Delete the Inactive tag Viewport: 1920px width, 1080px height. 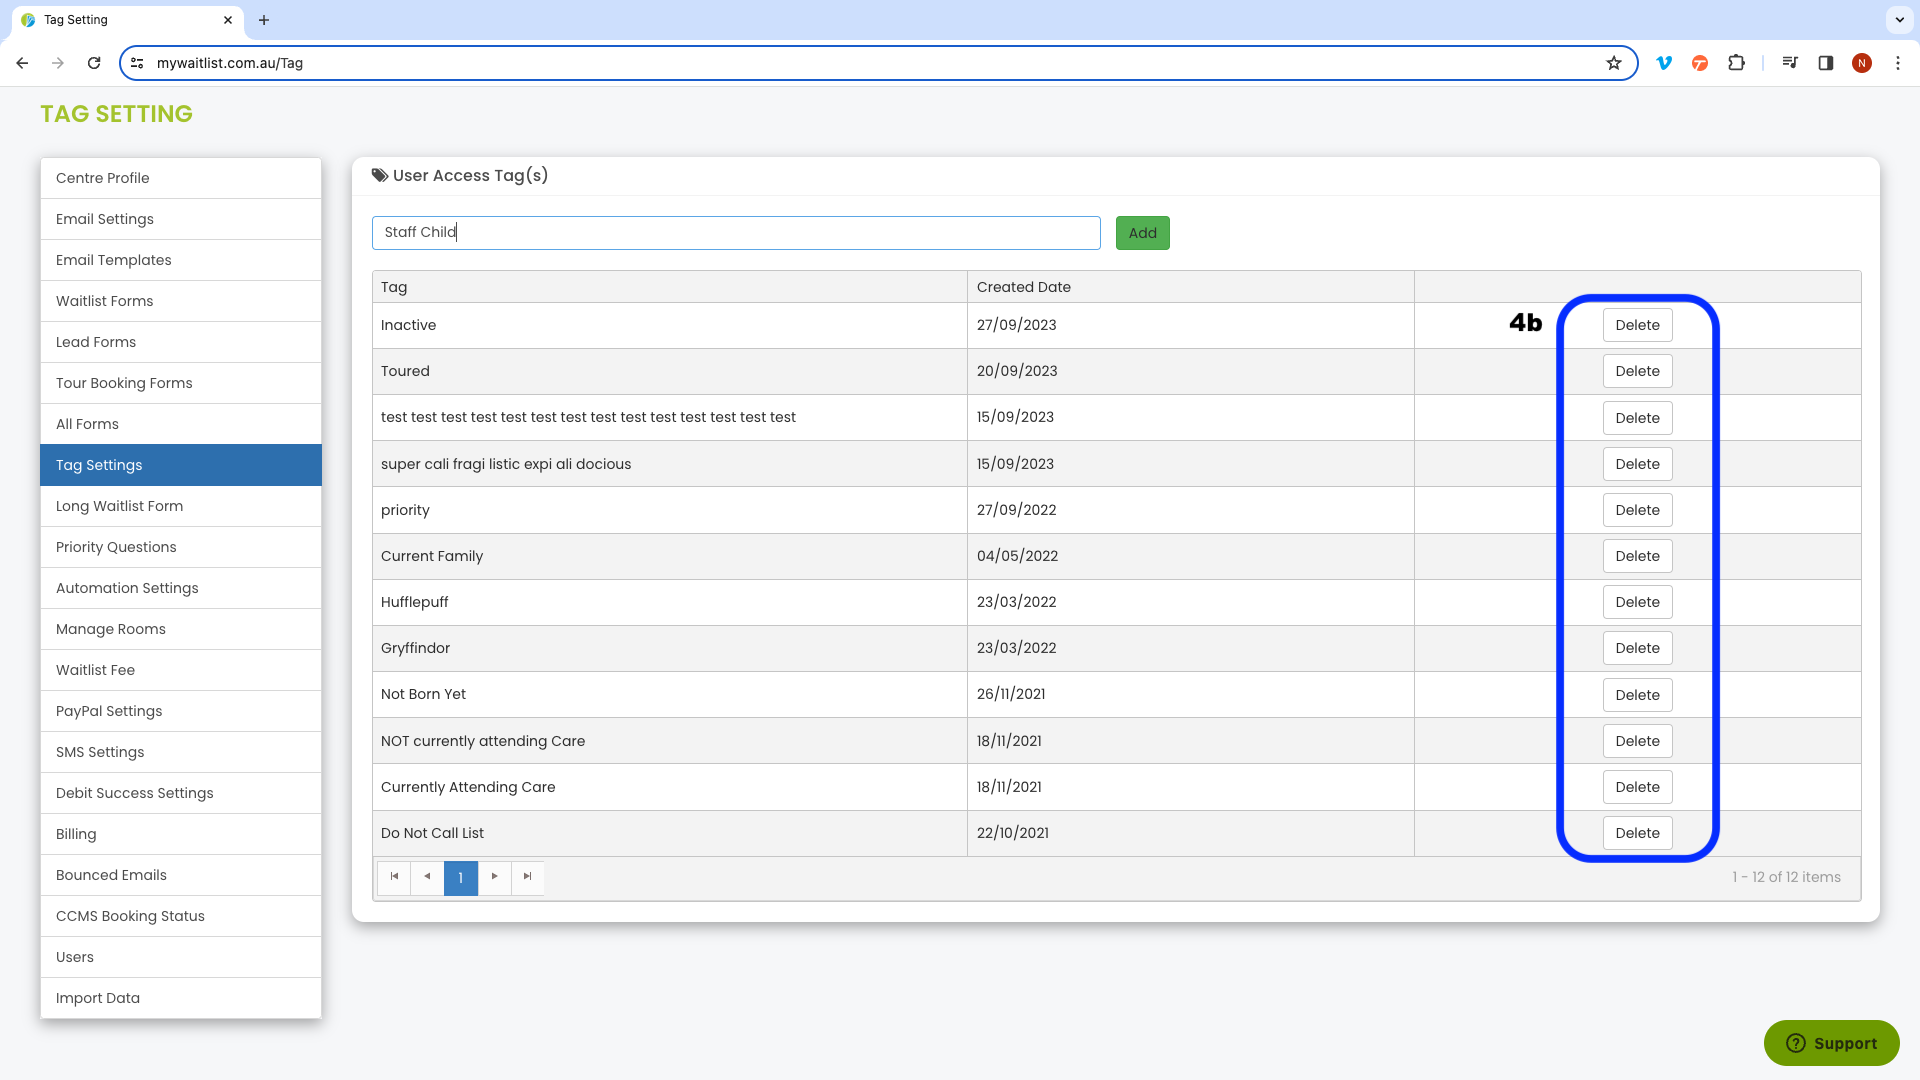[1637, 325]
